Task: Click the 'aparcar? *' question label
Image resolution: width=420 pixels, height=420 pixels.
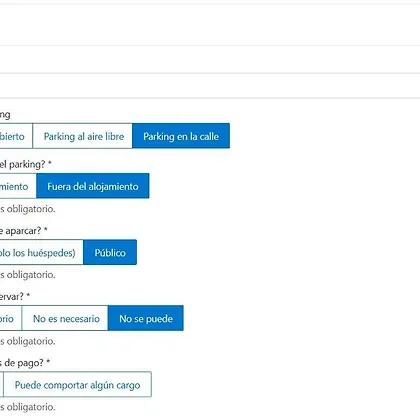Action: (x=24, y=231)
